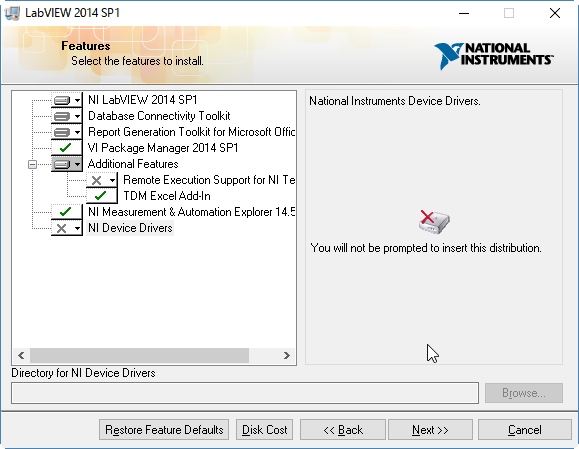Click 'Select the features to install.' subtitle
The image size is (579, 449).
(137, 61)
